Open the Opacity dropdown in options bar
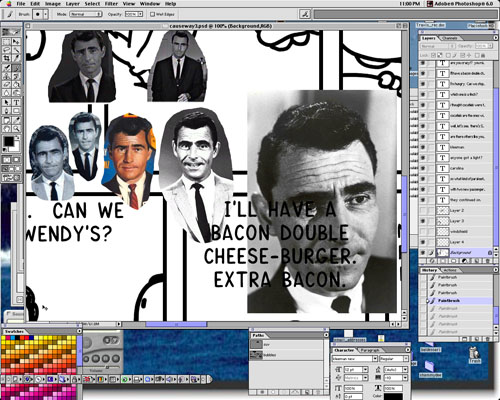The height and width of the screenshot is (400, 500). tap(134, 14)
